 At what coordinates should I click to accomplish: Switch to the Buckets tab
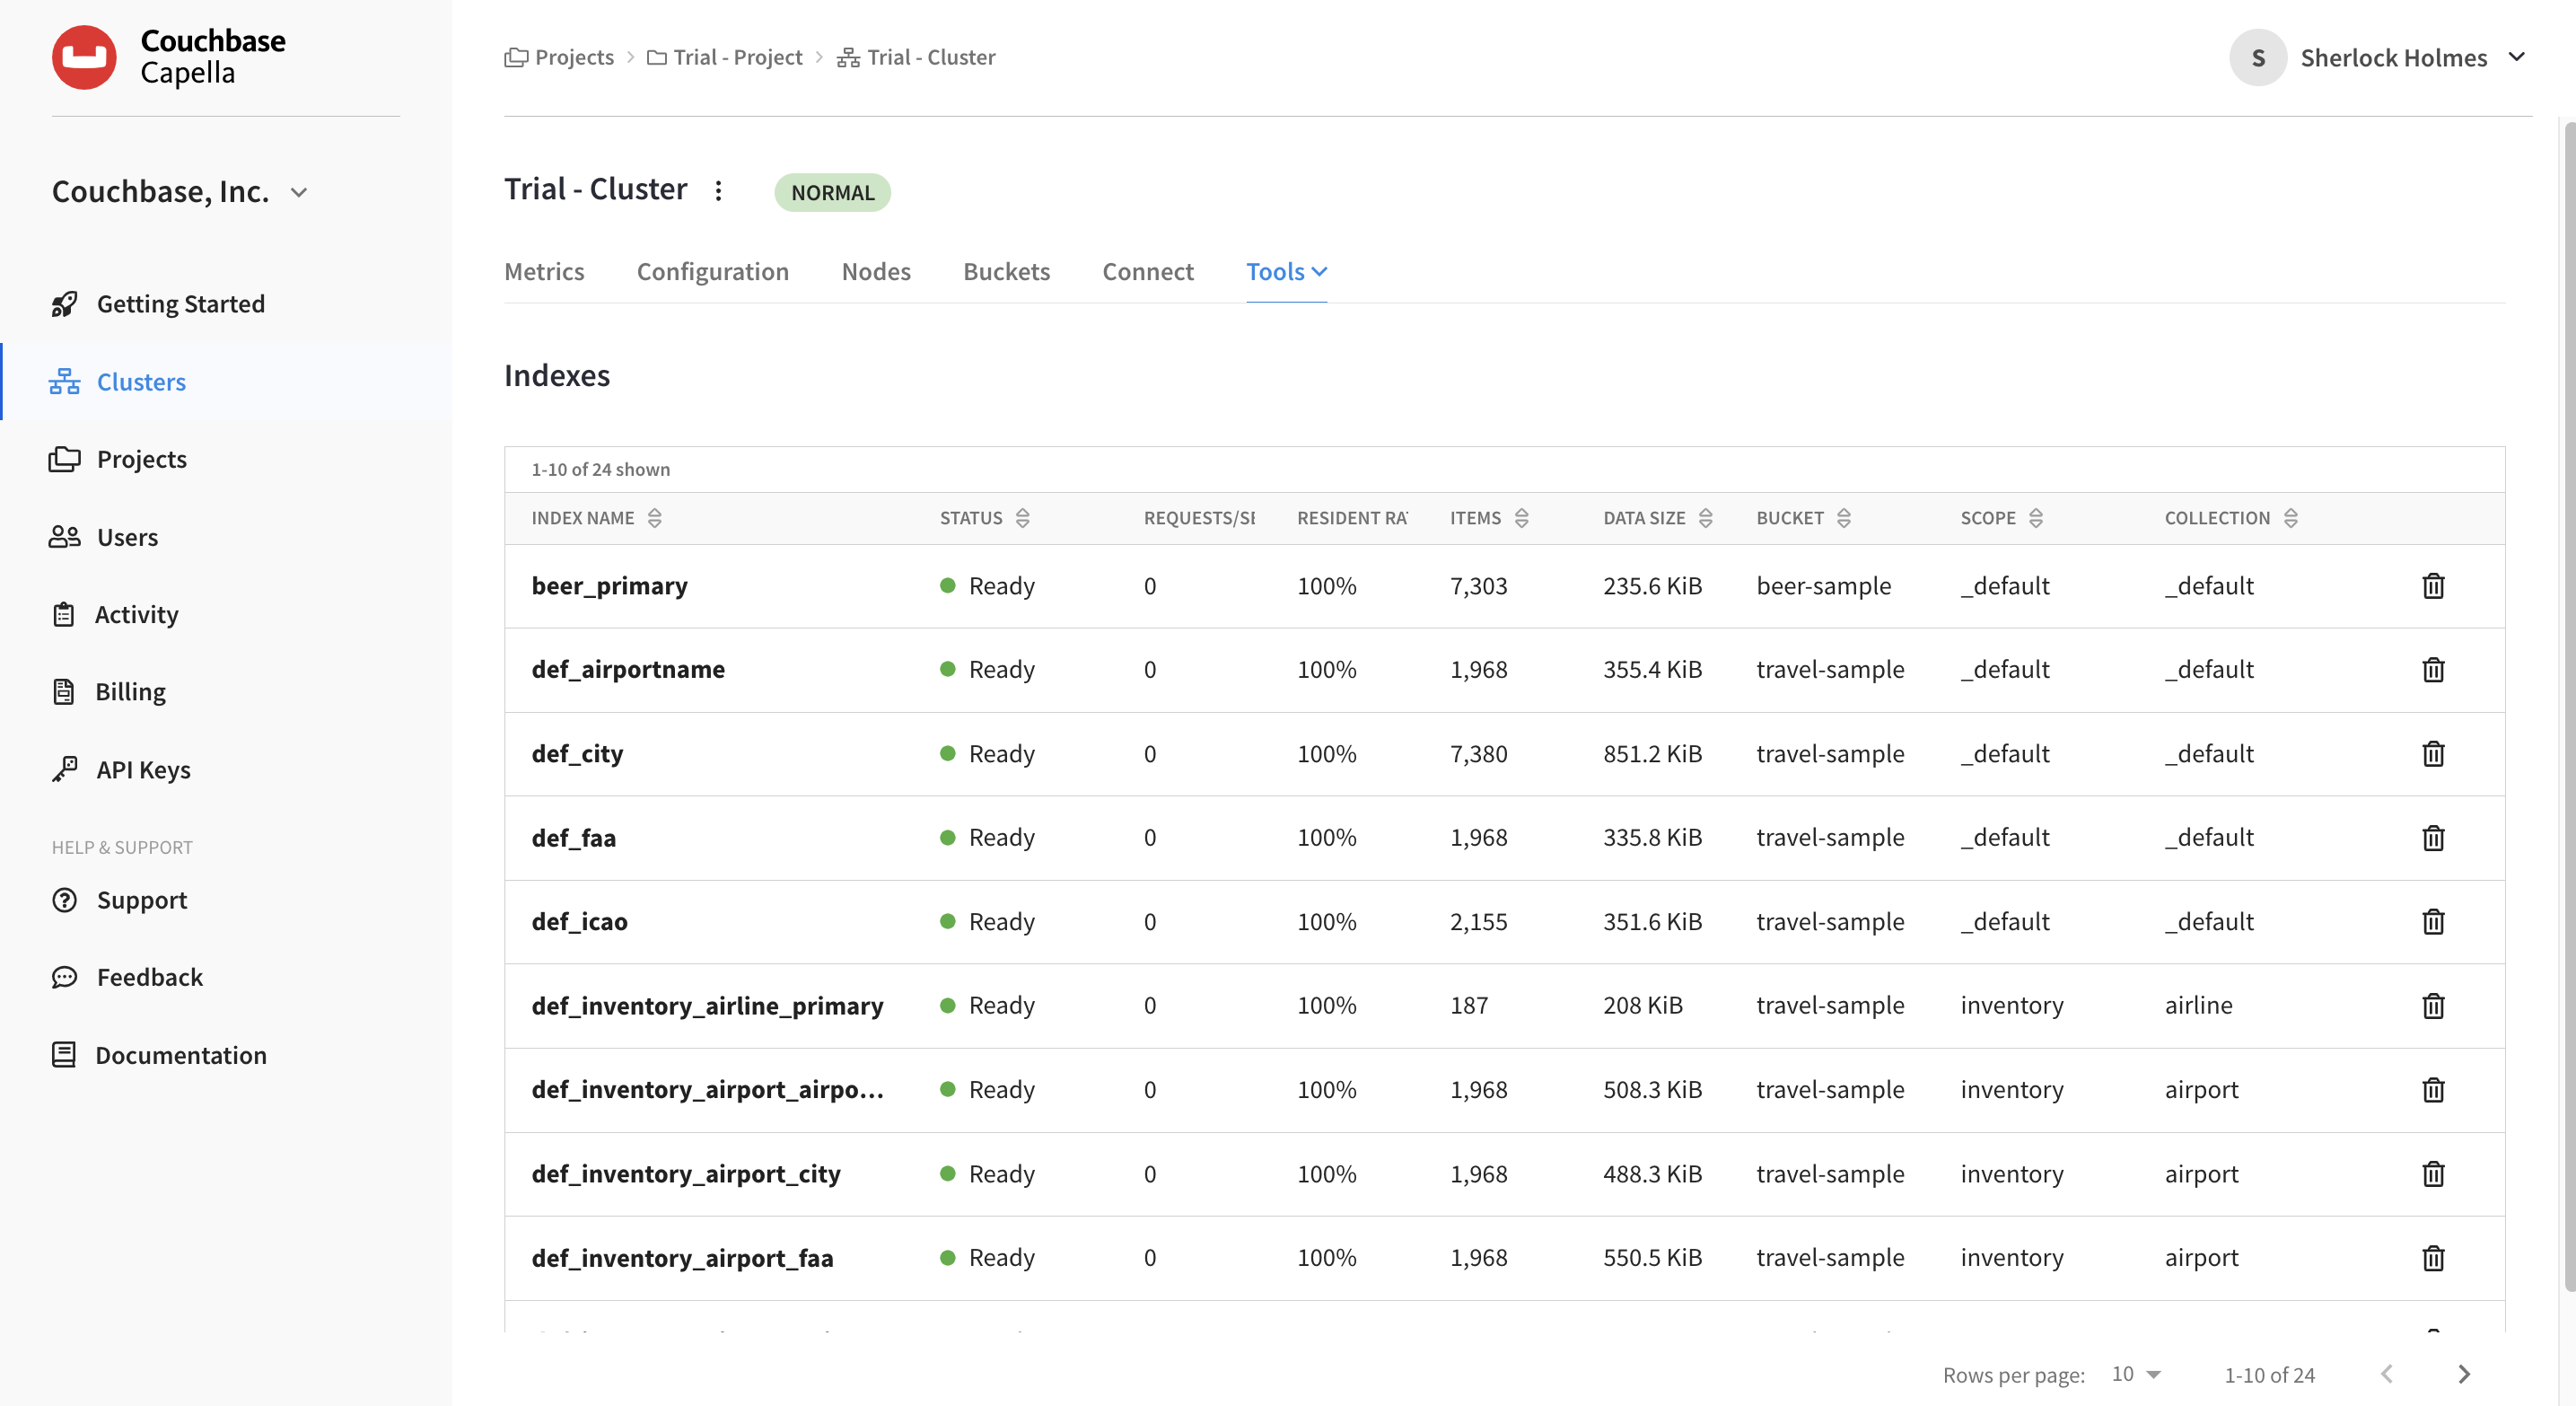(x=1006, y=271)
